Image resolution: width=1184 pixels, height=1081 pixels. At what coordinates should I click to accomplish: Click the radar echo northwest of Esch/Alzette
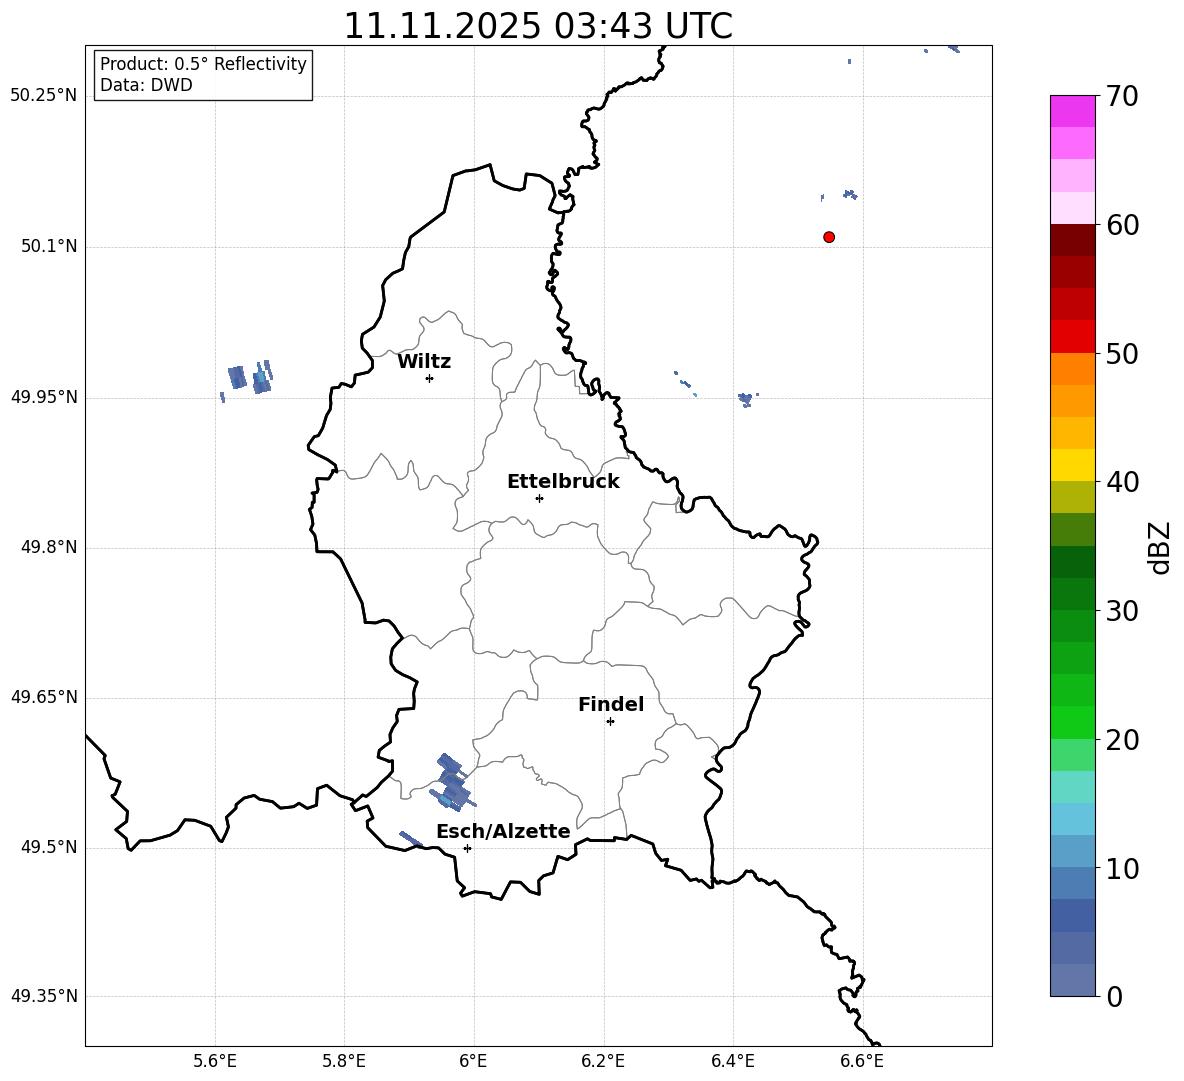point(452,783)
